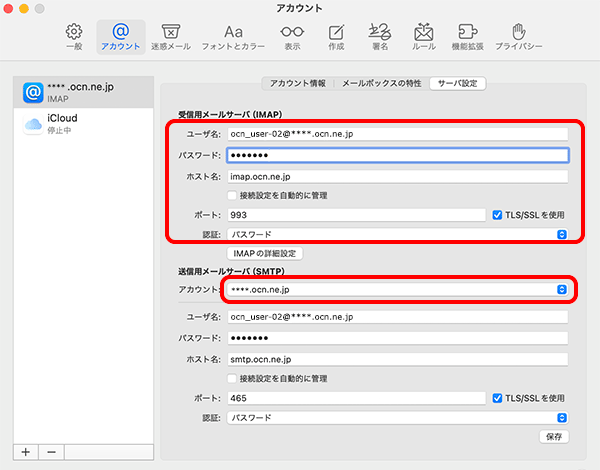
Task: Switch to the サーバ設定 tab
Action: (458, 83)
